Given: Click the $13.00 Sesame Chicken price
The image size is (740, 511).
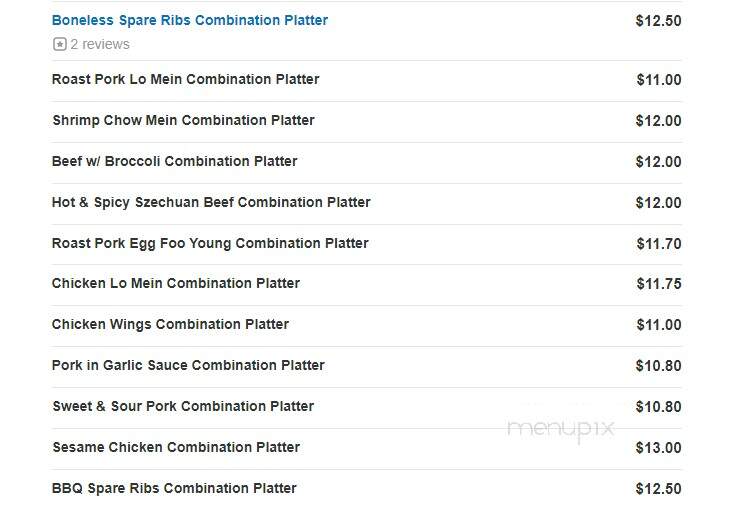Looking at the screenshot, I should coord(658,448).
